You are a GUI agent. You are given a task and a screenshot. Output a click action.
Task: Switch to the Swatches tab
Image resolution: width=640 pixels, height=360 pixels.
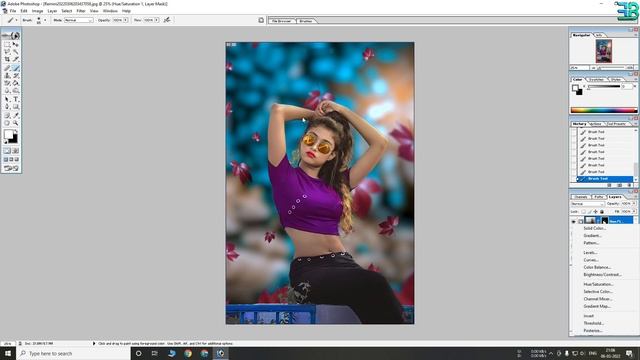tap(597, 80)
